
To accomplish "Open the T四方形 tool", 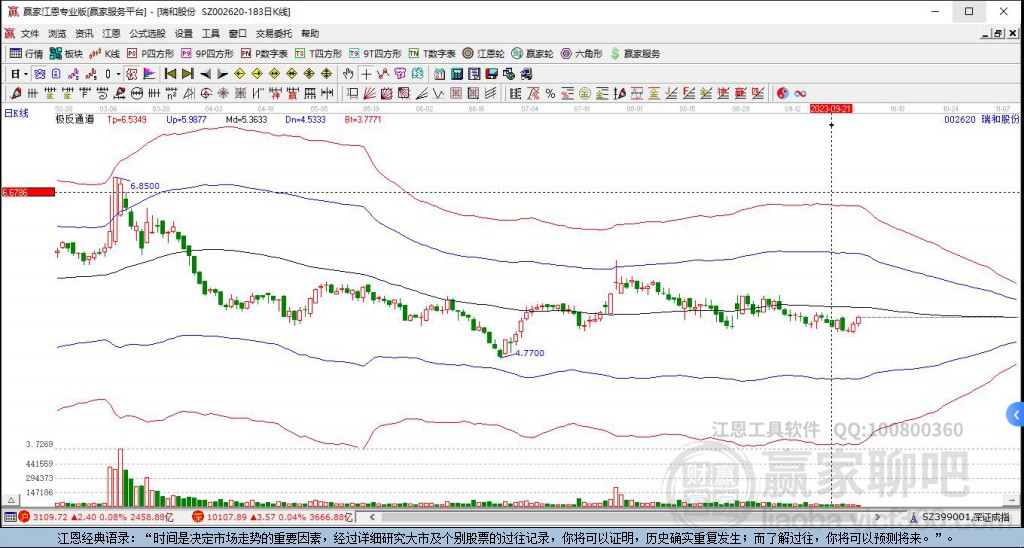I will click(x=319, y=54).
